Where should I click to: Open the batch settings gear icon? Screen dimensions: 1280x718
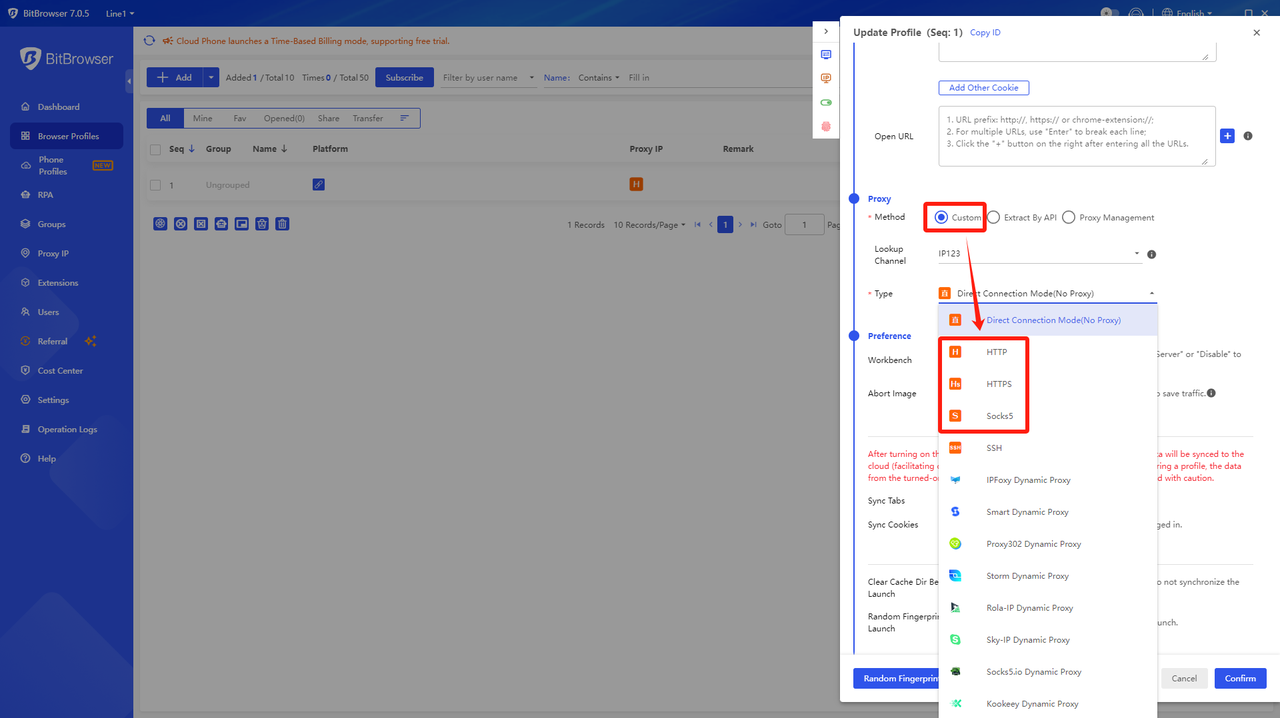[160, 224]
